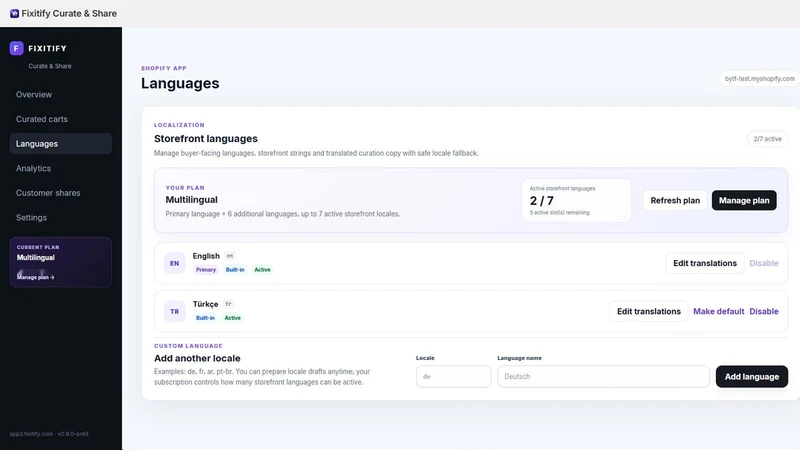Click the Fixitify app icon in title bar

pyautogui.click(x=14, y=13)
